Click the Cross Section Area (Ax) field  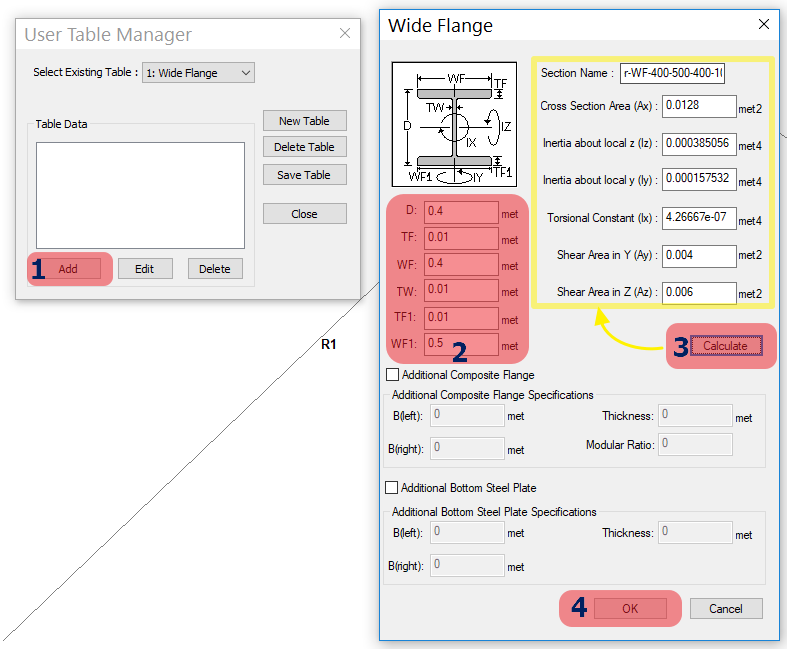point(699,106)
